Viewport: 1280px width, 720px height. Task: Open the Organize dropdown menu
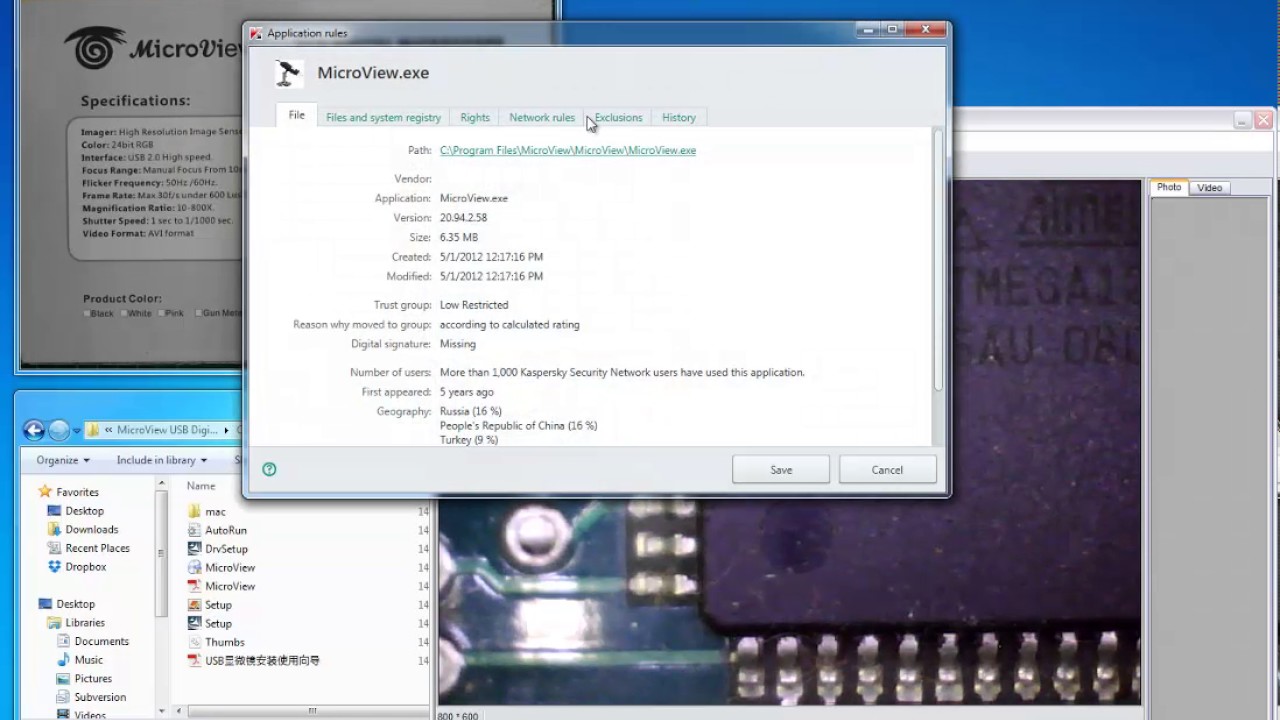point(63,460)
